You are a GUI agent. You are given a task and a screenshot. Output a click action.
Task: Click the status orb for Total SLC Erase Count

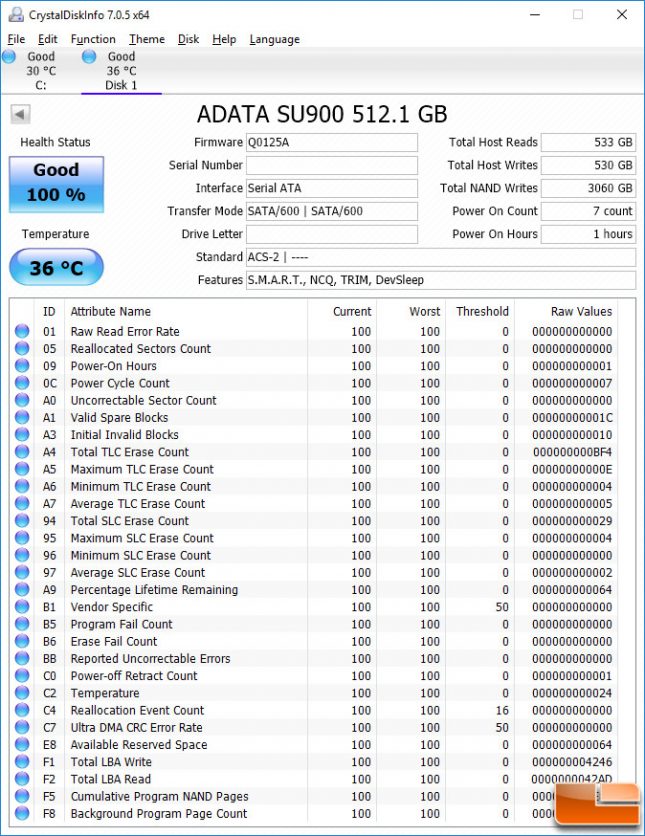pyautogui.click(x=22, y=520)
